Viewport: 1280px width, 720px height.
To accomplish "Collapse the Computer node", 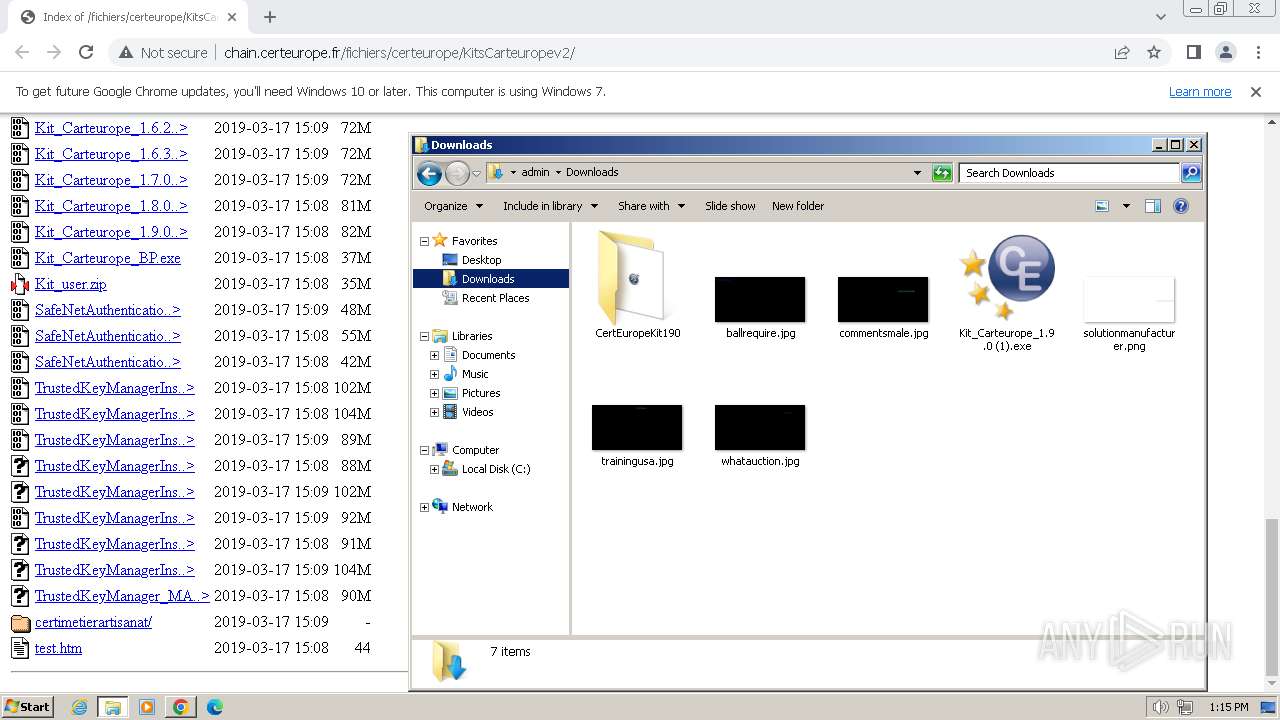I will [424, 450].
